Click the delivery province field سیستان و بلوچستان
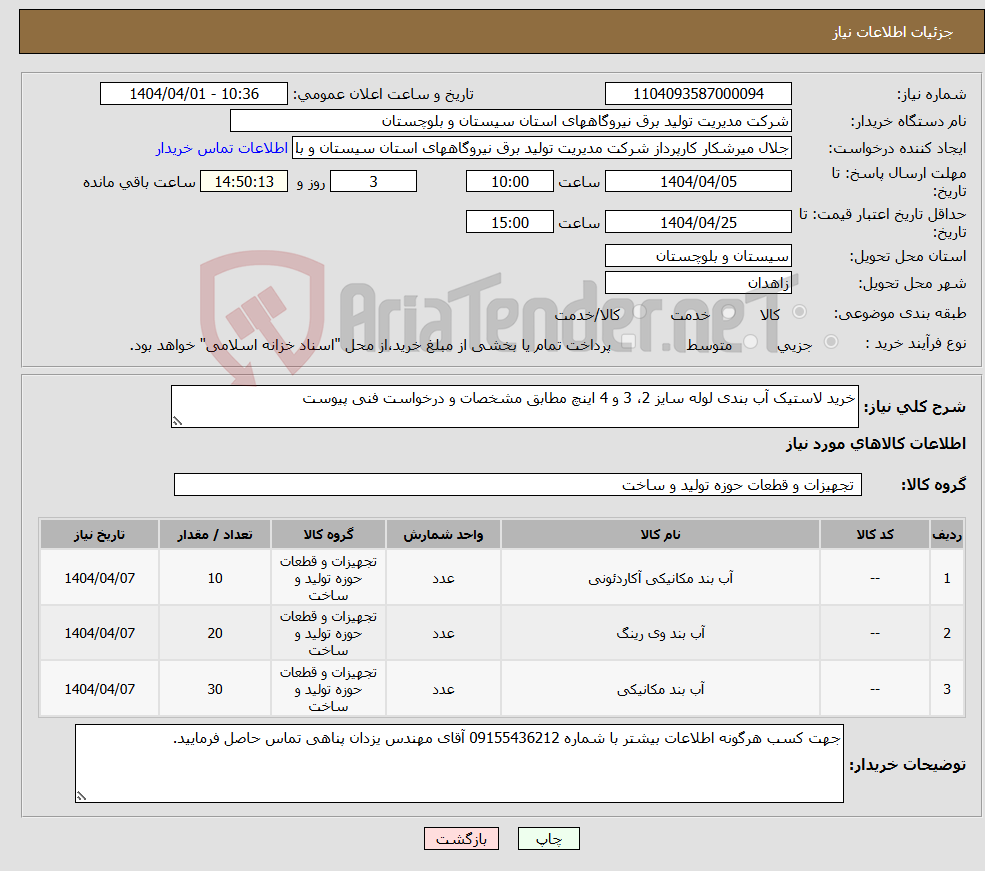Image resolution: width=985 pixels, height=871 pixels. tap(698, 256)
